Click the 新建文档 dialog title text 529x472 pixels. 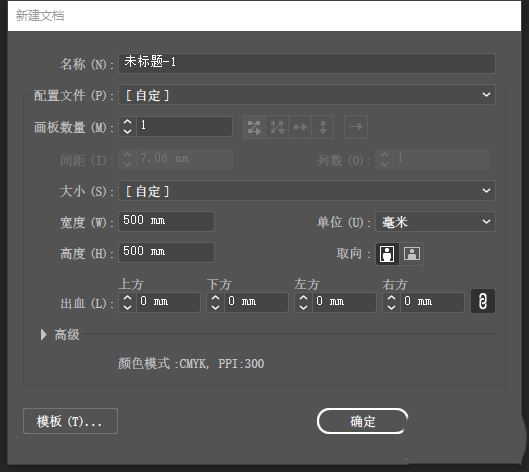[x=40, y=16]
